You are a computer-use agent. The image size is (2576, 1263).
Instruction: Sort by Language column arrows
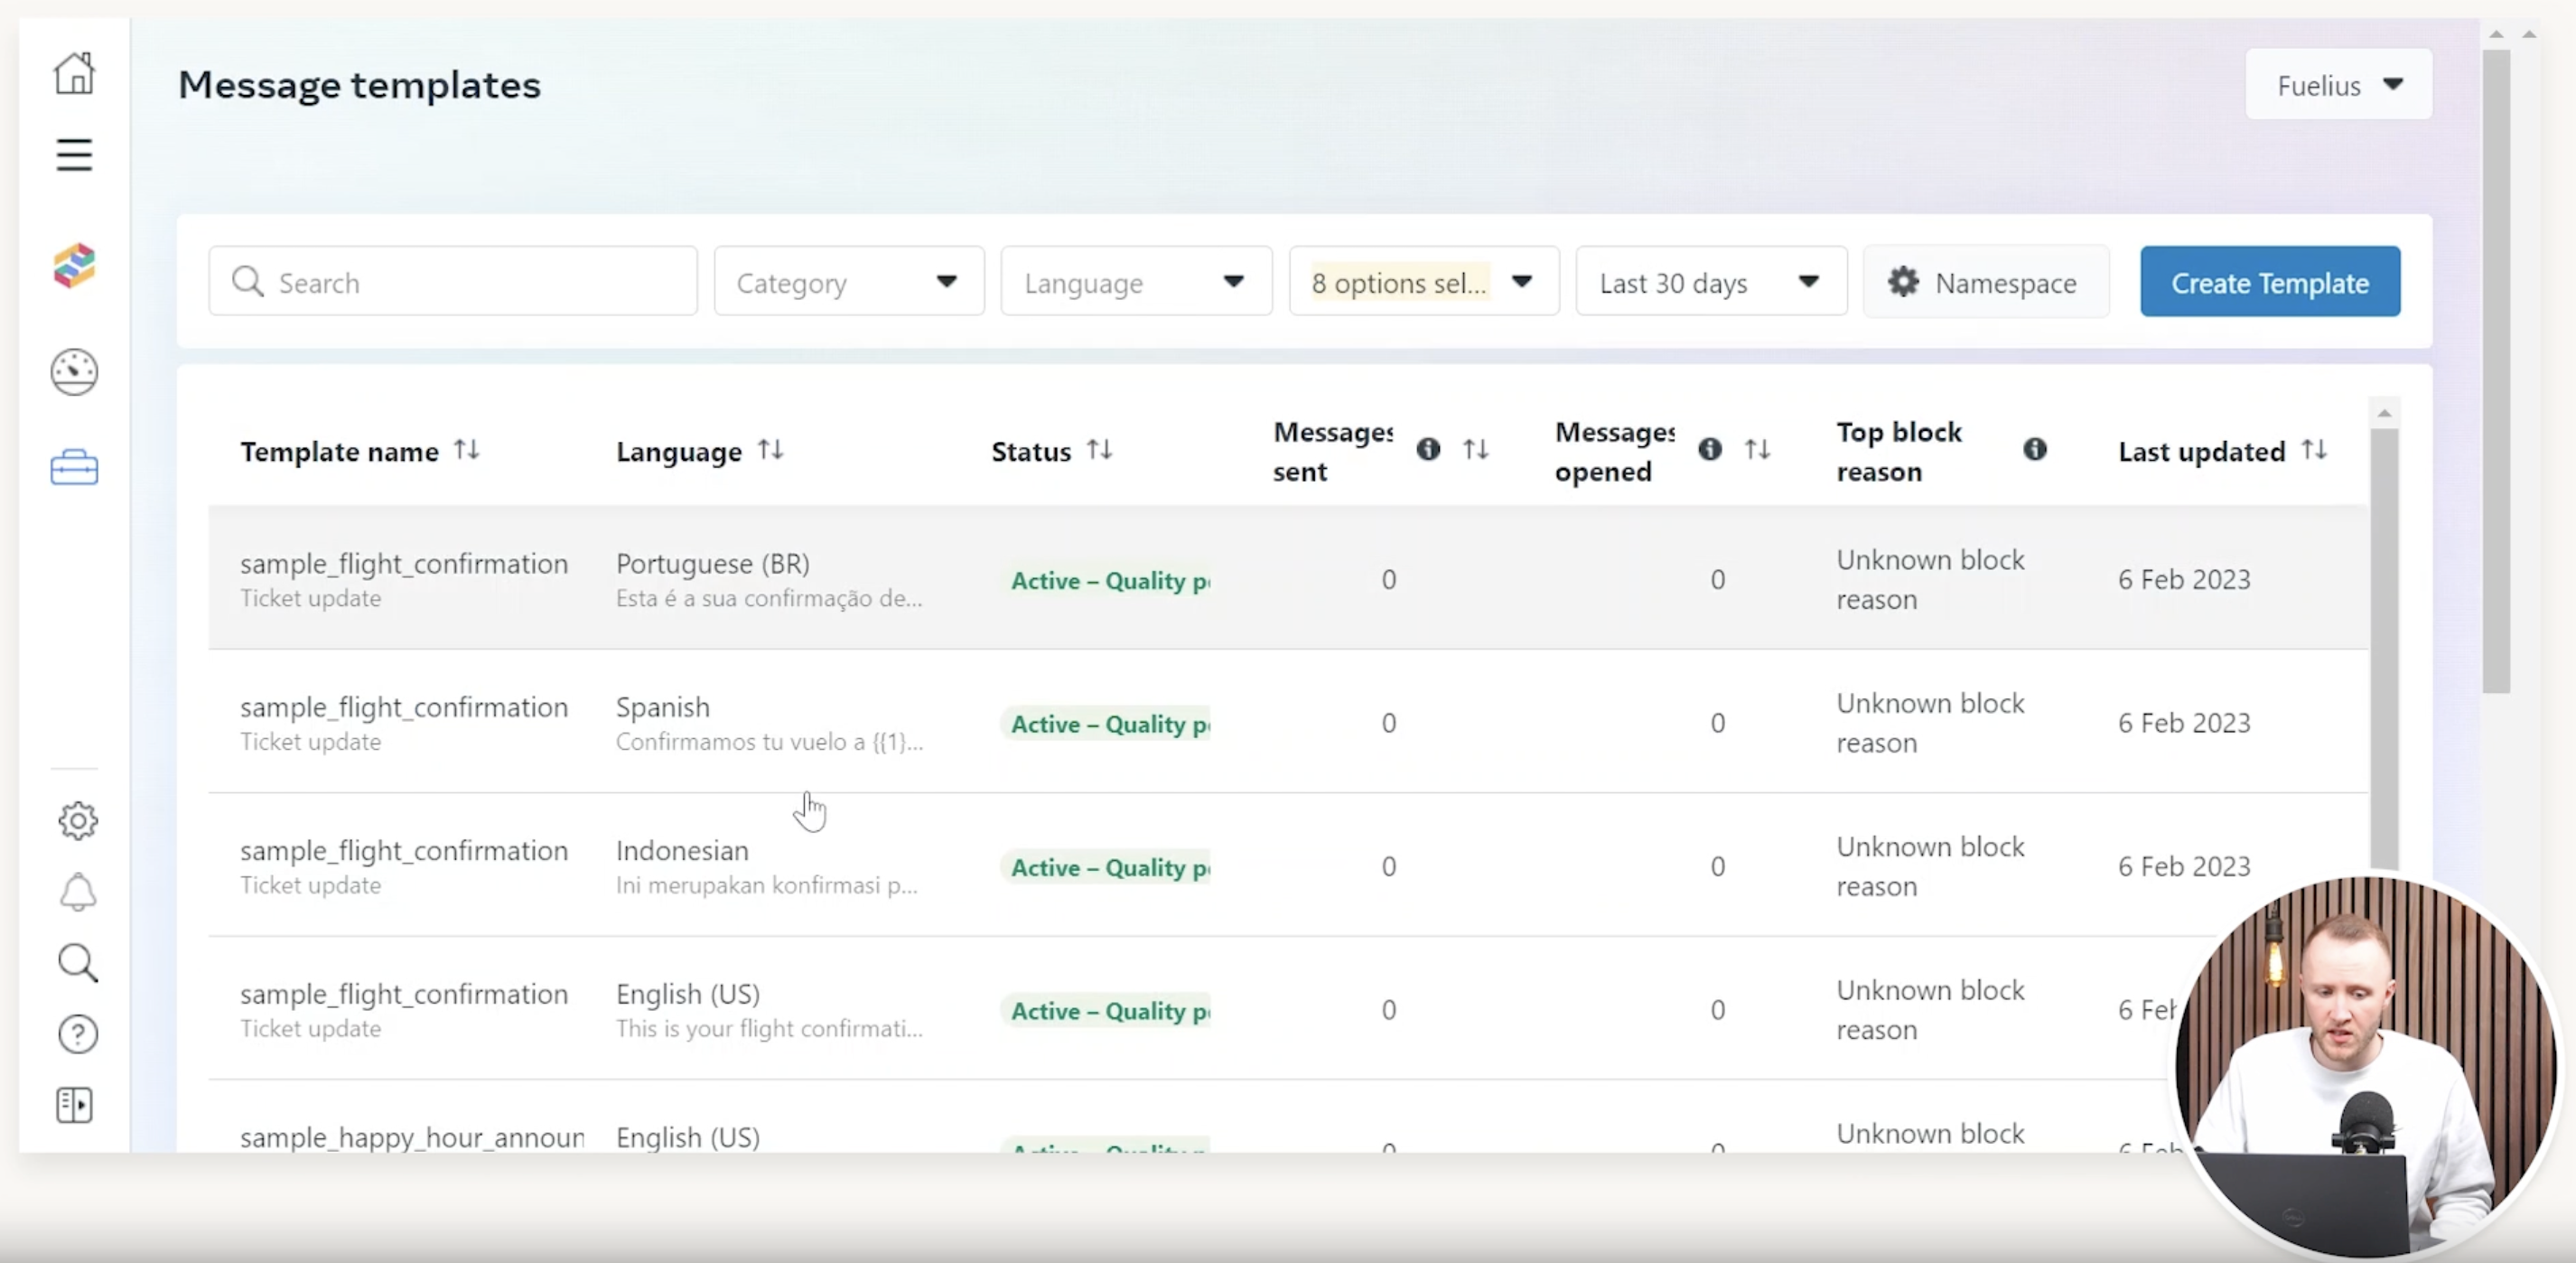pyautogui.click(x=770, y=450)
